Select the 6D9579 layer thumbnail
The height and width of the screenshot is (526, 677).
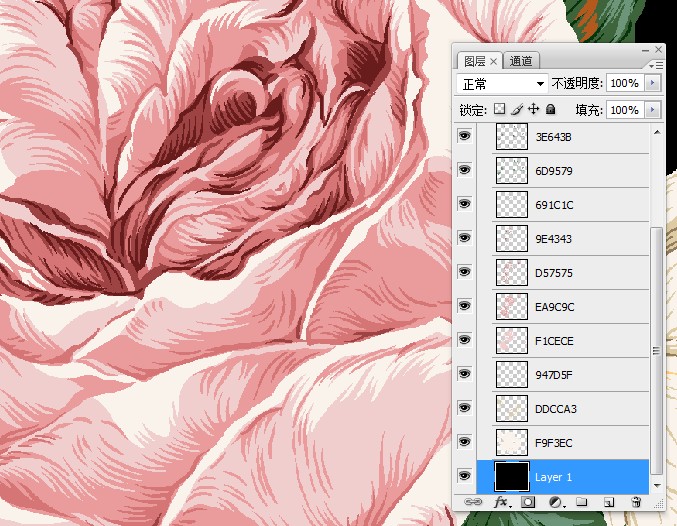pos(512,171)
